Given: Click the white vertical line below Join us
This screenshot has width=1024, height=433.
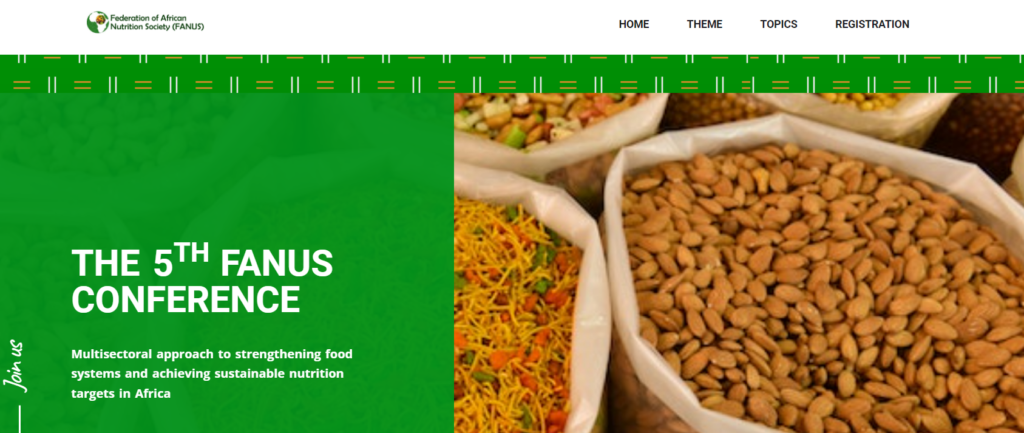Looking at the screenshot, I should click(20, 419).
